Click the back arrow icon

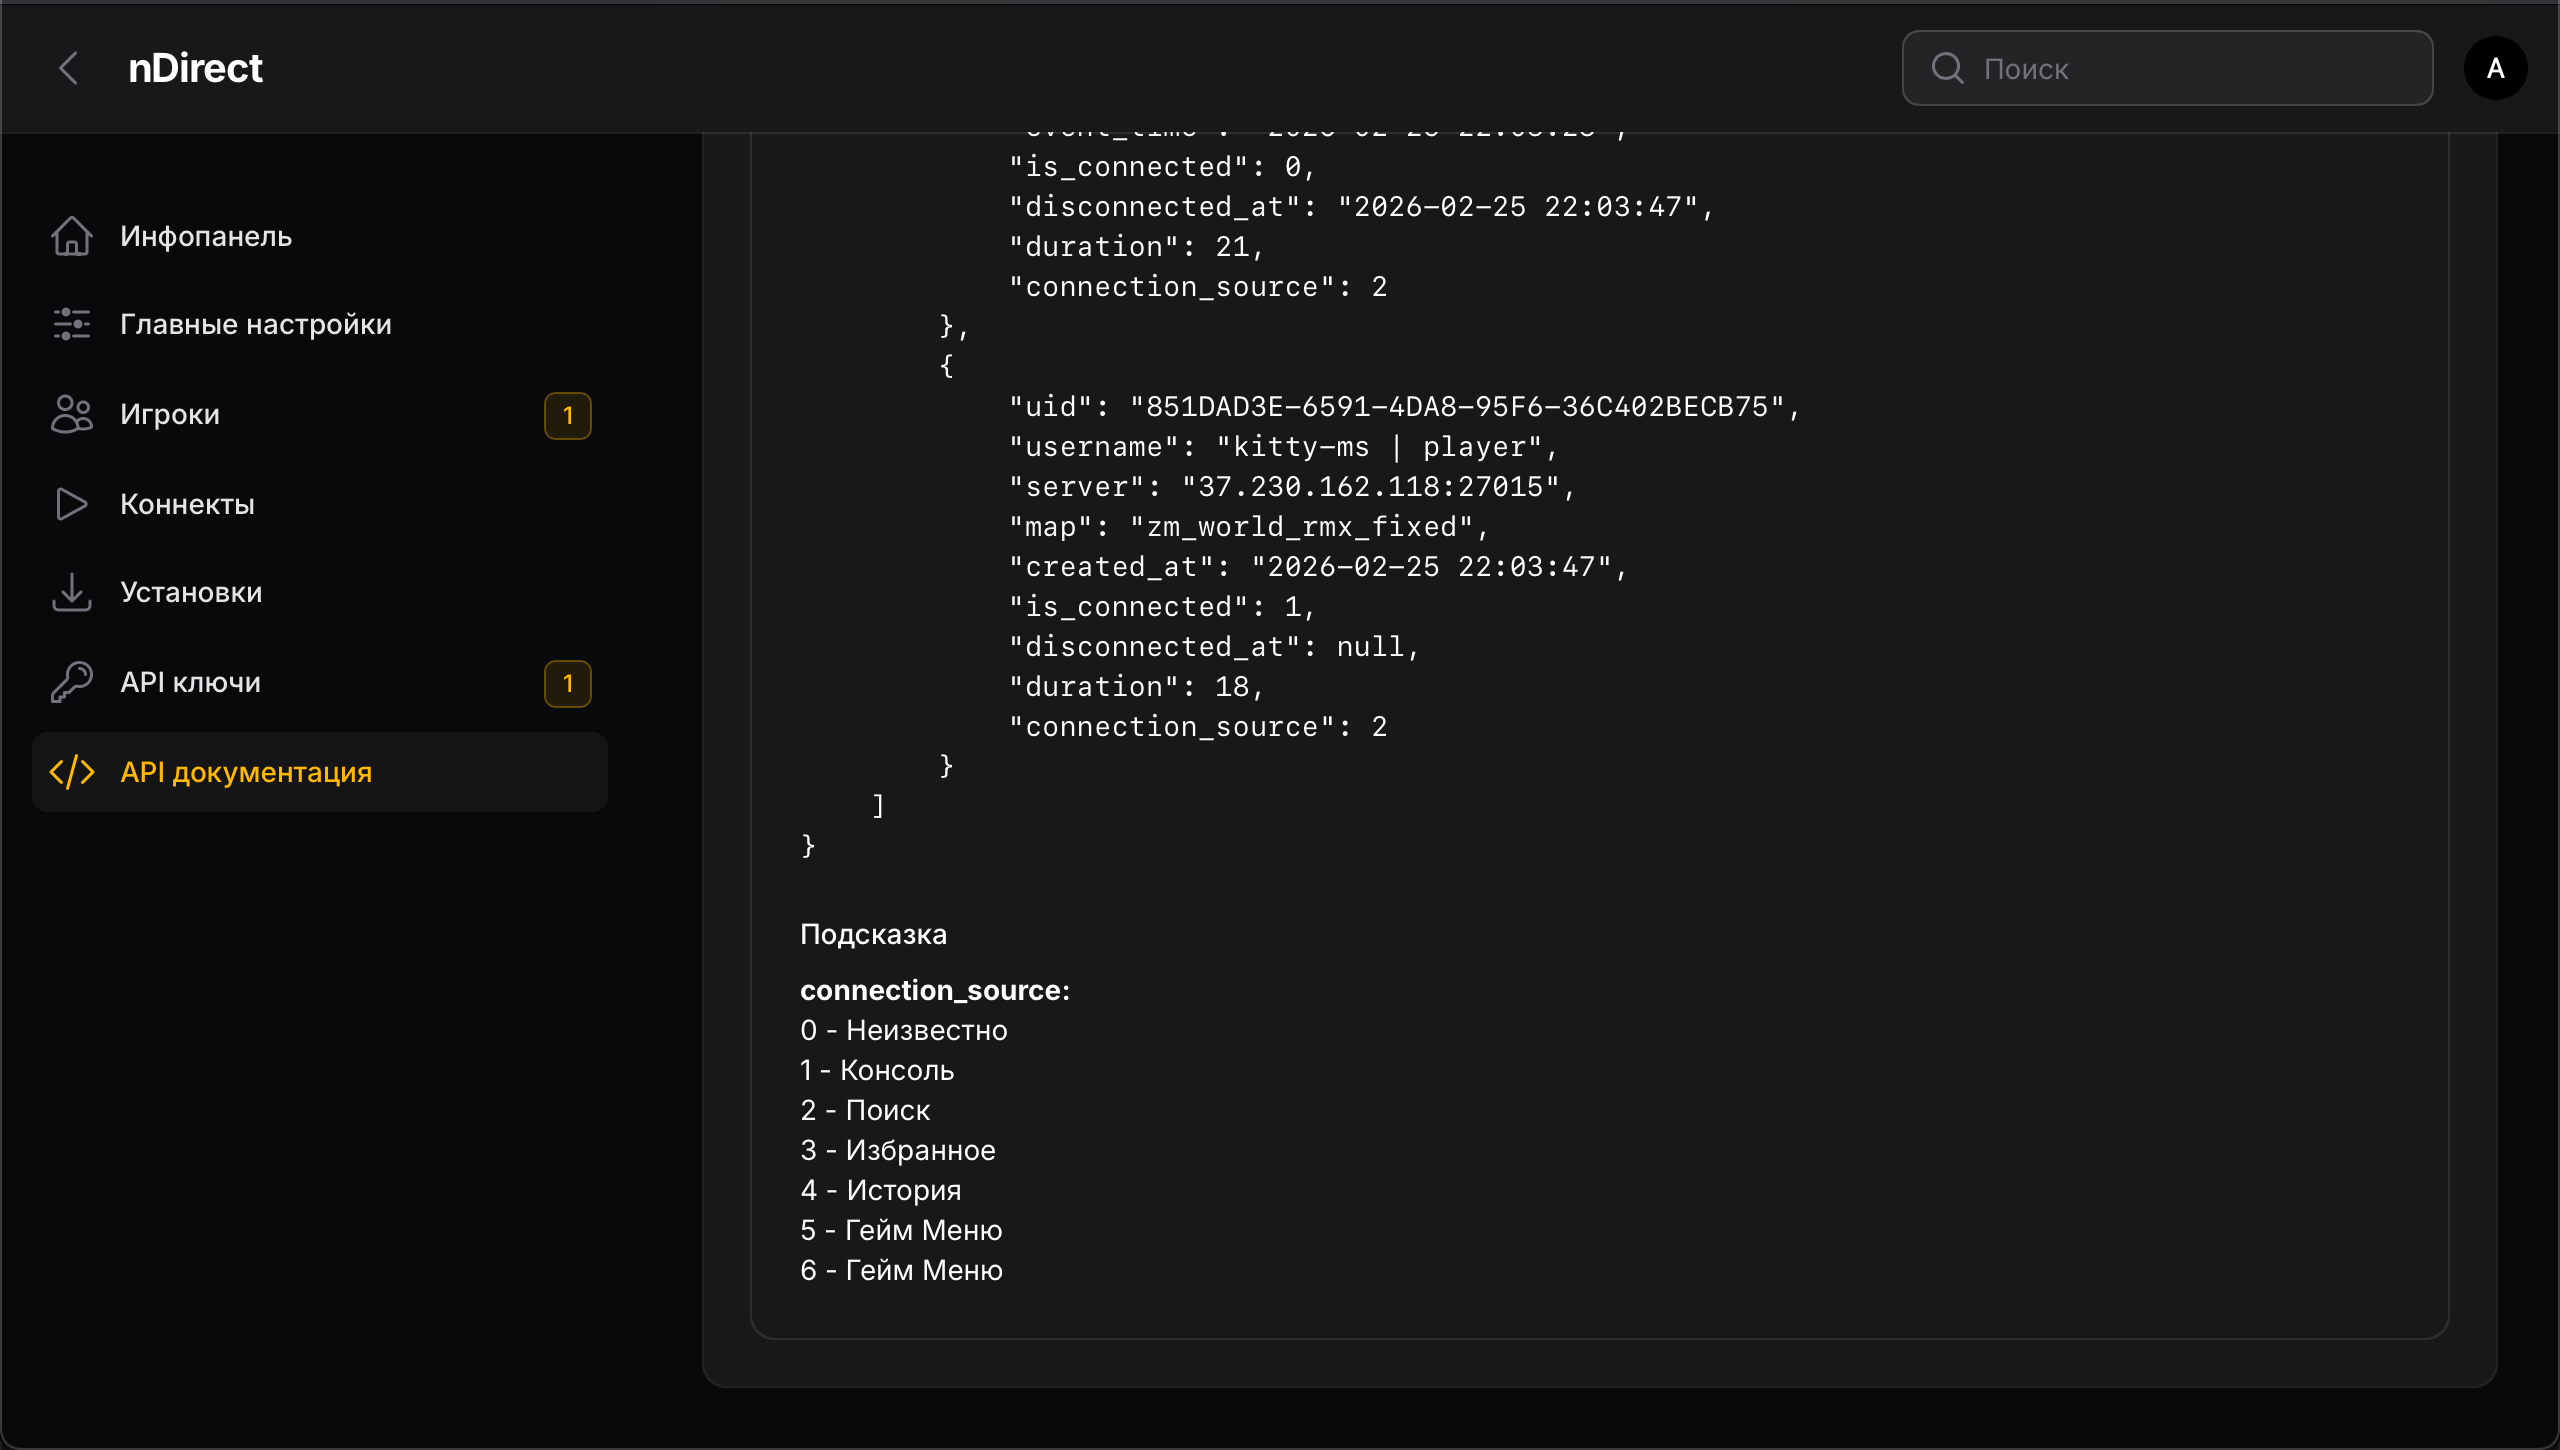[x=68, y=68]
